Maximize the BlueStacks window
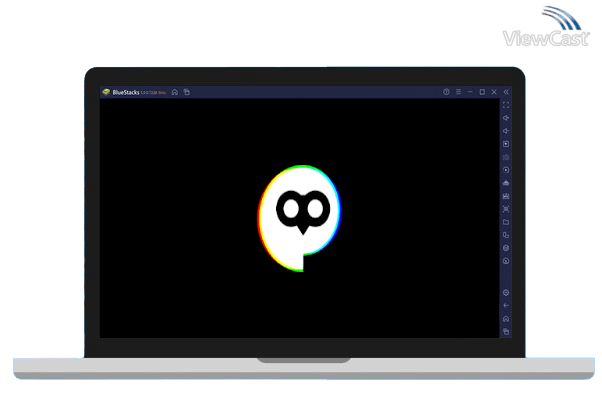 click(x=482, y=92)
